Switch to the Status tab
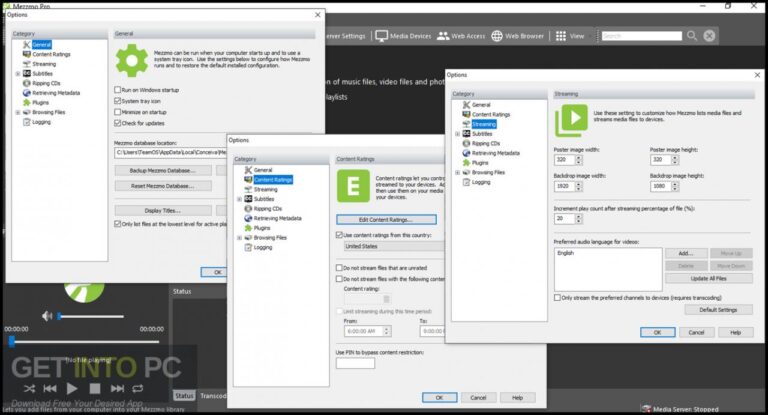768x415 pixels. coord(184,396)
